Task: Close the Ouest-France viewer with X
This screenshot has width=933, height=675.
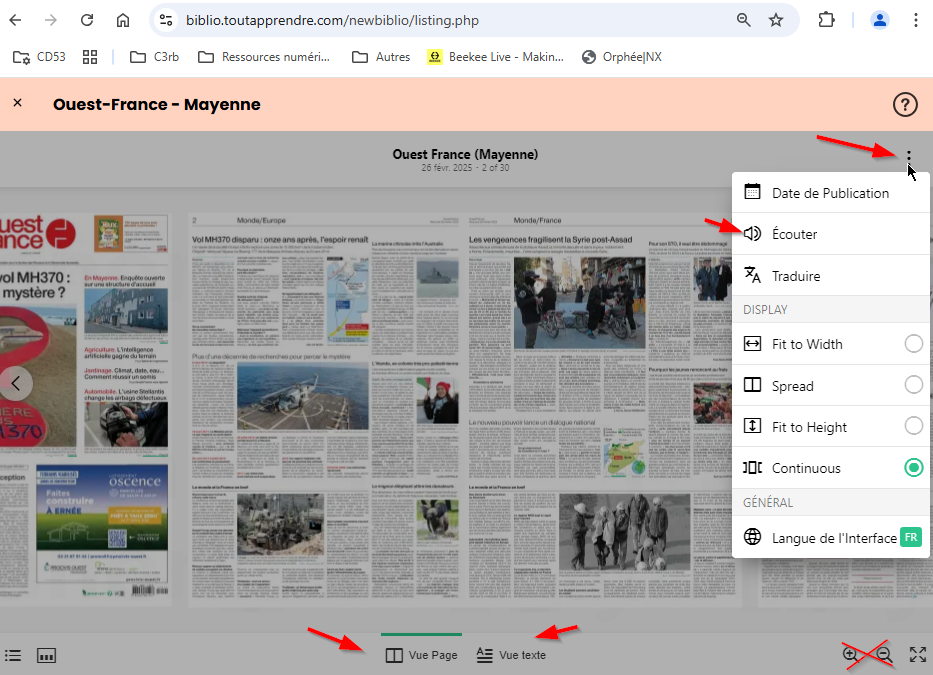Action: 18,103
